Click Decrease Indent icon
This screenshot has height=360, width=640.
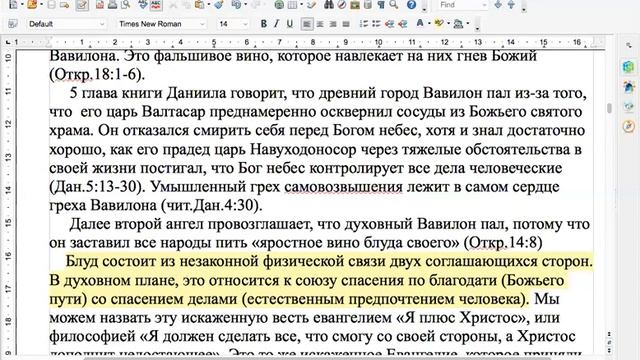(389, 24)
